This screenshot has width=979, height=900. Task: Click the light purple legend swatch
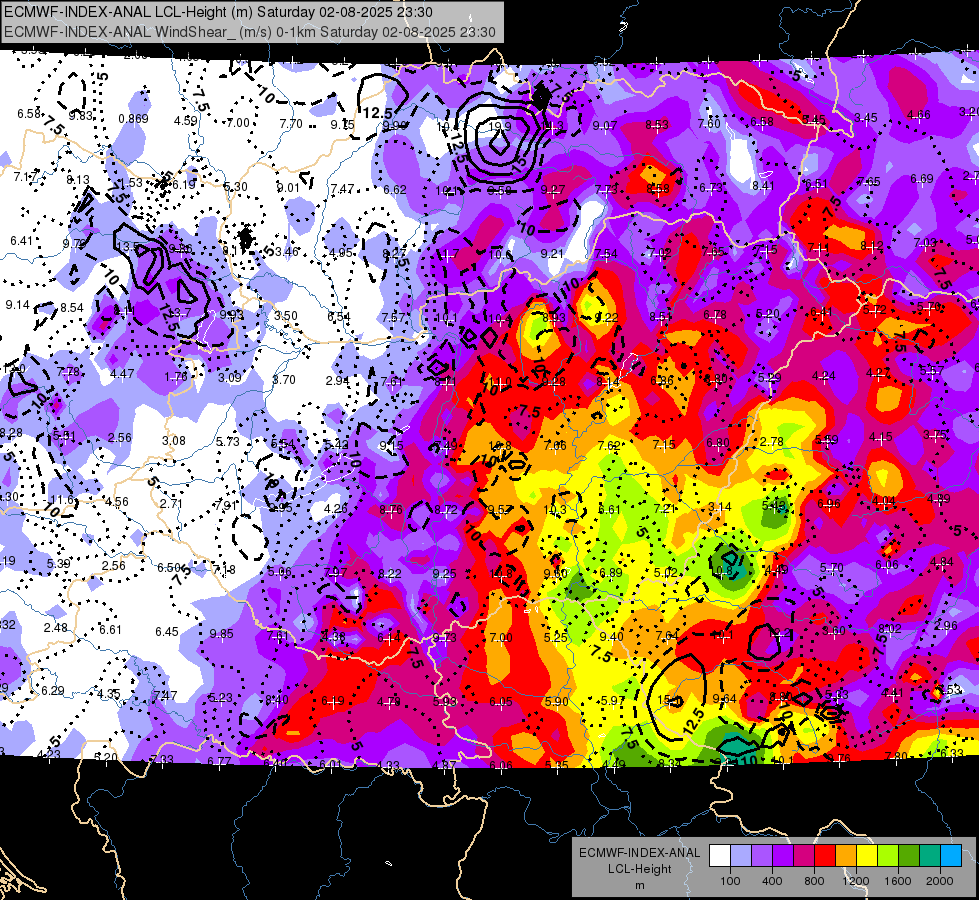pyautogui.click(x=762, y=856)
